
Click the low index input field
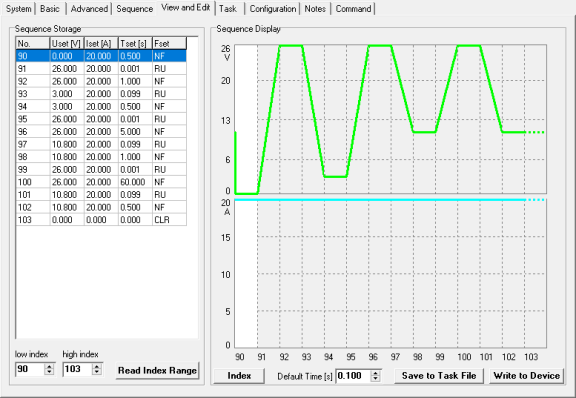click(30, 369)
